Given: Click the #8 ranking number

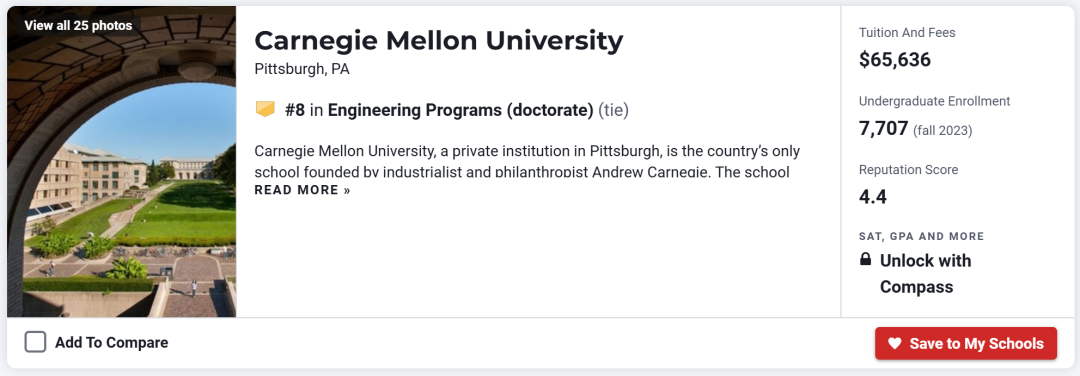Looking at the screenshot, I should [295, 110].
